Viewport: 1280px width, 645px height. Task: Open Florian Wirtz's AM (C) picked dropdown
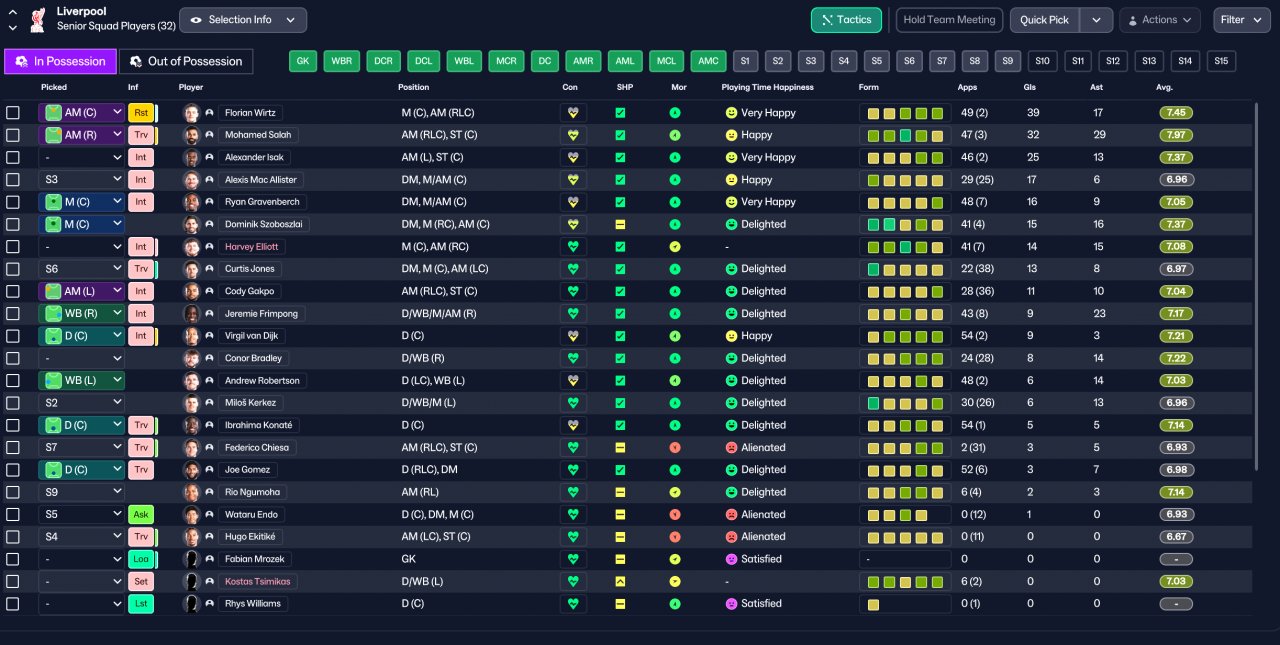click(82, 113)
